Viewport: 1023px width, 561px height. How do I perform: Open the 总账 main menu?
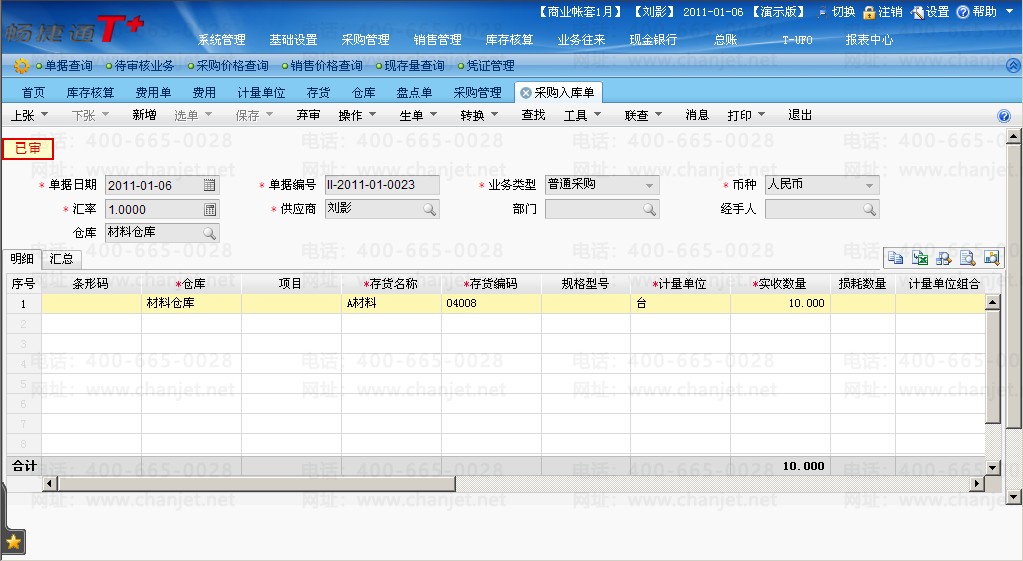725,40
